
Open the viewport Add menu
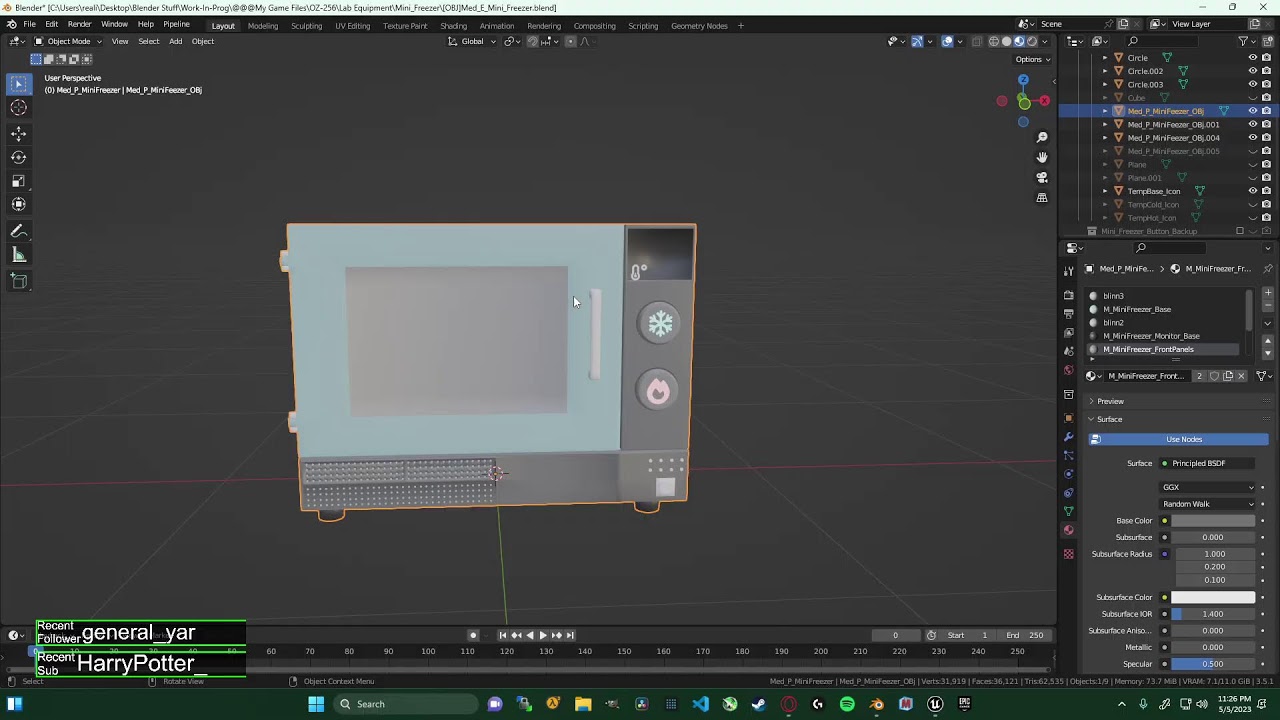175,41
